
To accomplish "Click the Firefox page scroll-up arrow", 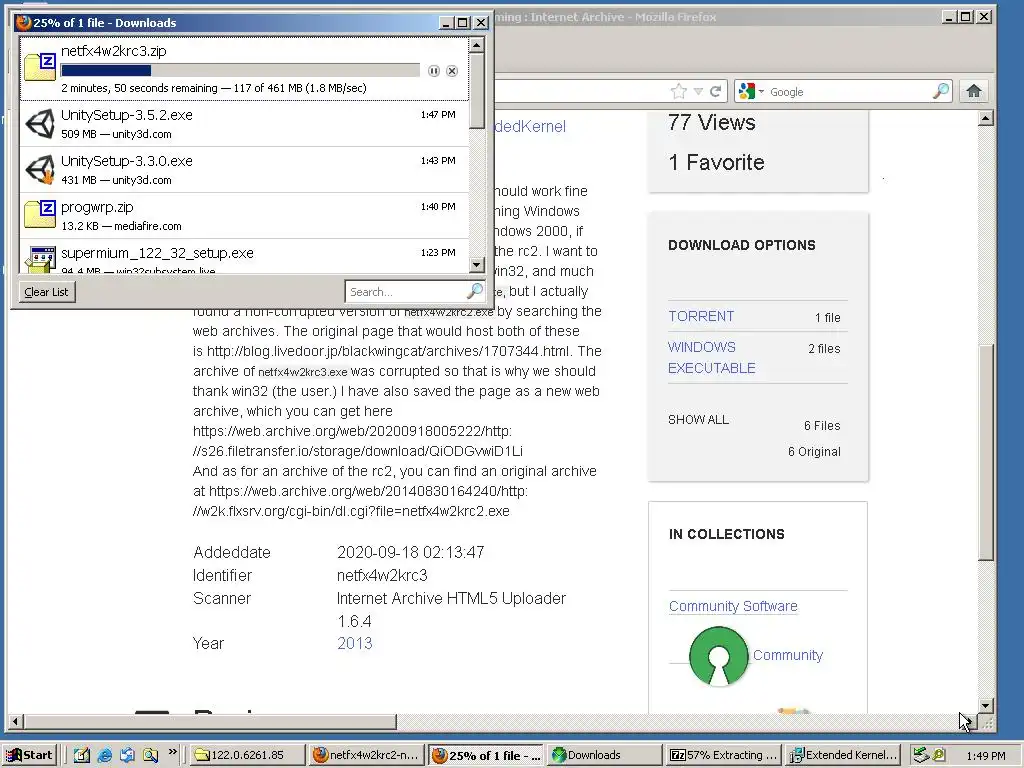I will (x=986, y=118).
